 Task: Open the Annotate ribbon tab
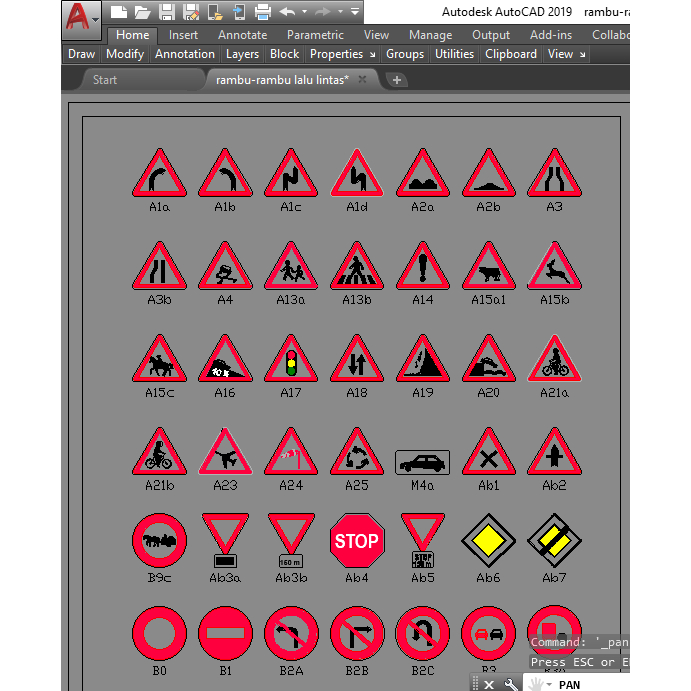[242, 35]
